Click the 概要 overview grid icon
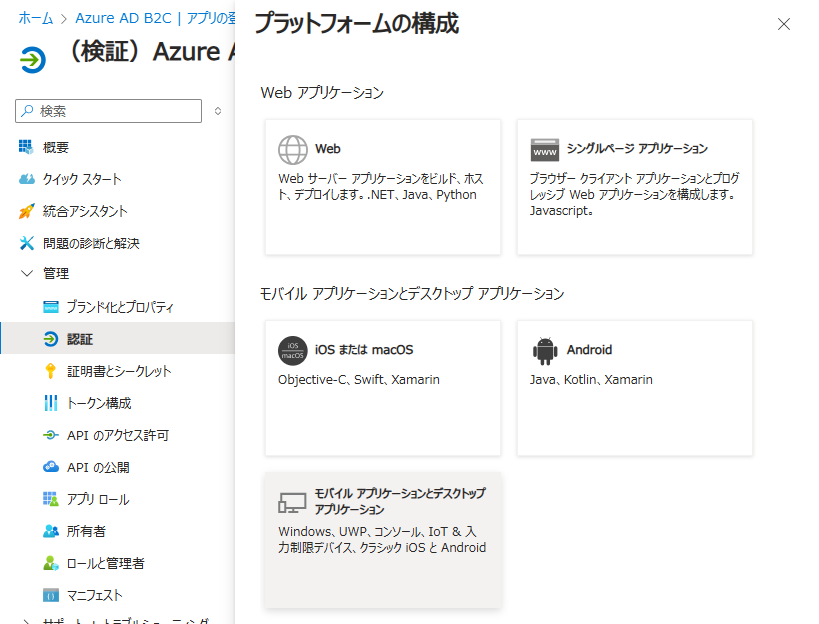Viewport: 819px width, 624px height. pos(26,147)
